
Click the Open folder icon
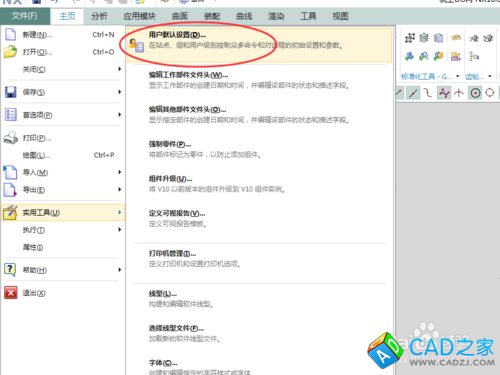pyautogui.click(x=10, y=52)
